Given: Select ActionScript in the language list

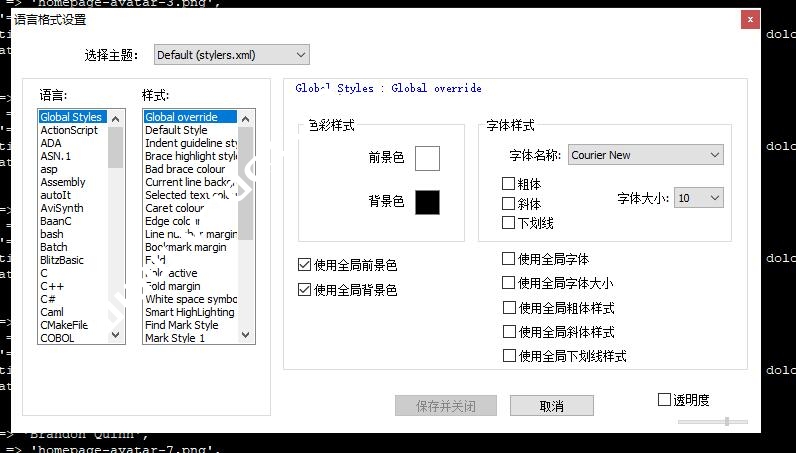Looking at the screenshot, I should click(69, 130).
